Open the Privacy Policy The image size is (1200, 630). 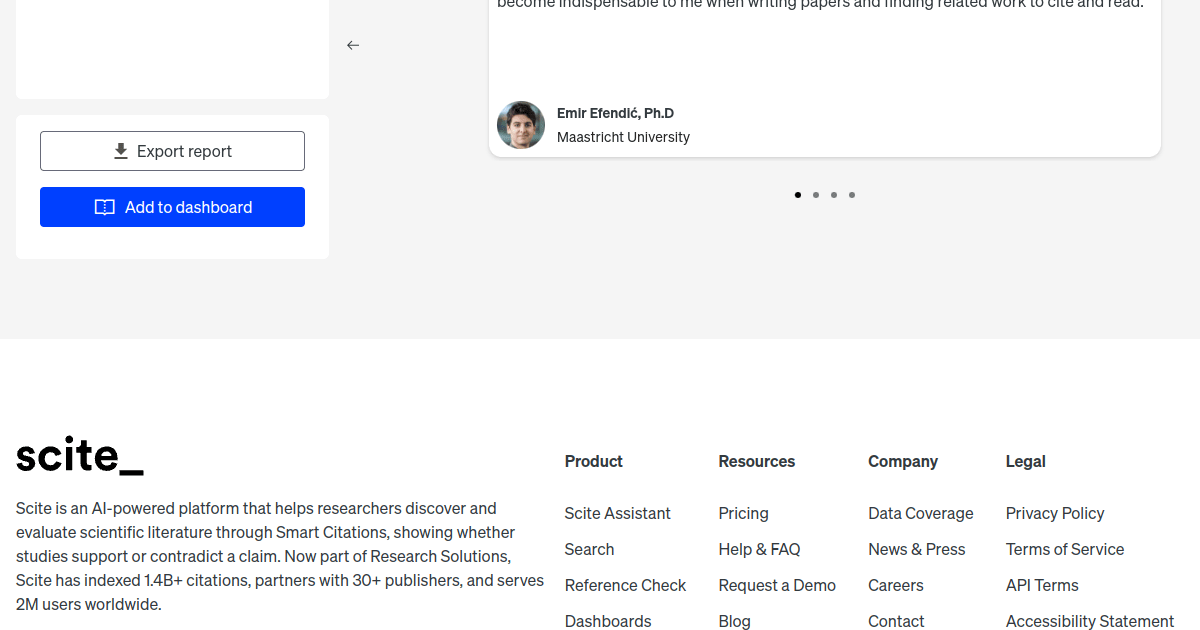1054,513
